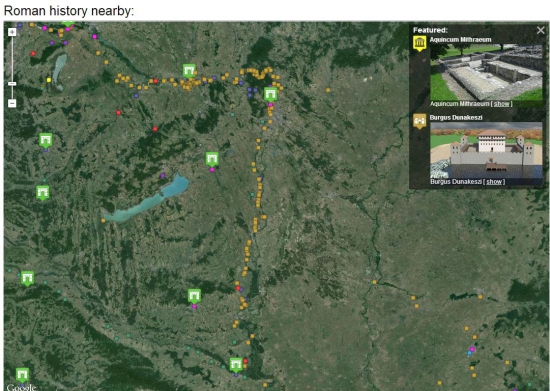This screenshot has height=391, width=550.
Task: Click the show link for Burgus Dunakeszi
Action: (494, 182)
